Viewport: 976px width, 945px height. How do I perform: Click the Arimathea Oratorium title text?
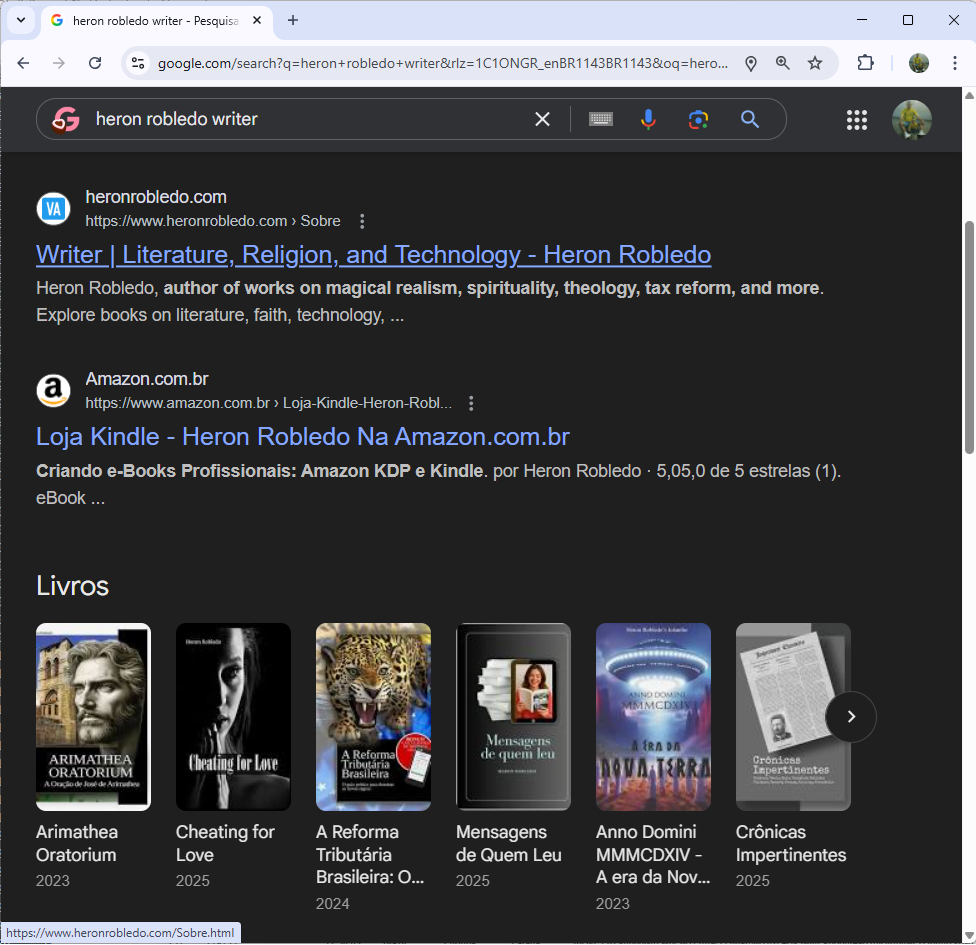77,844
